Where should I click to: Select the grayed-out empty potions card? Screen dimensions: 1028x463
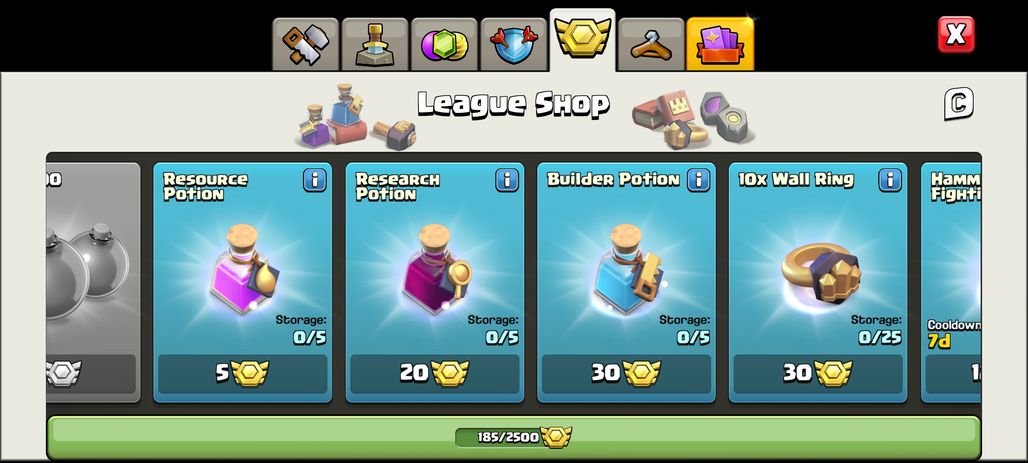(93, 282)
